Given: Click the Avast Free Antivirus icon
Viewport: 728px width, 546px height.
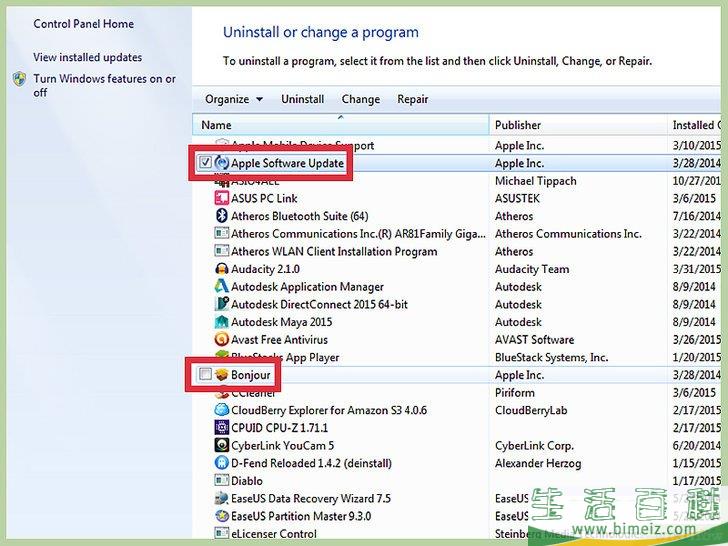Looking at the screenshot, I should [221, 339].
